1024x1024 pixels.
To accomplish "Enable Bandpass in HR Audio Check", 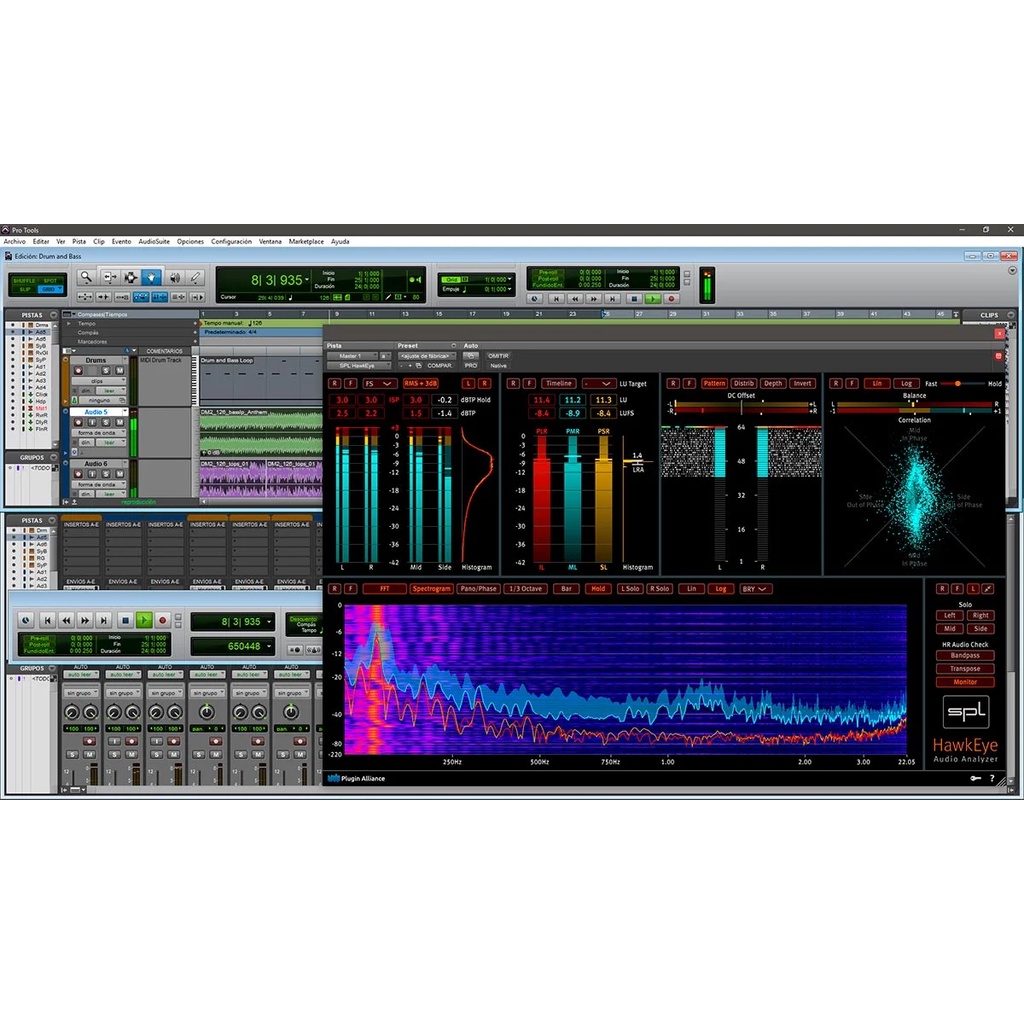I will 965,656.
